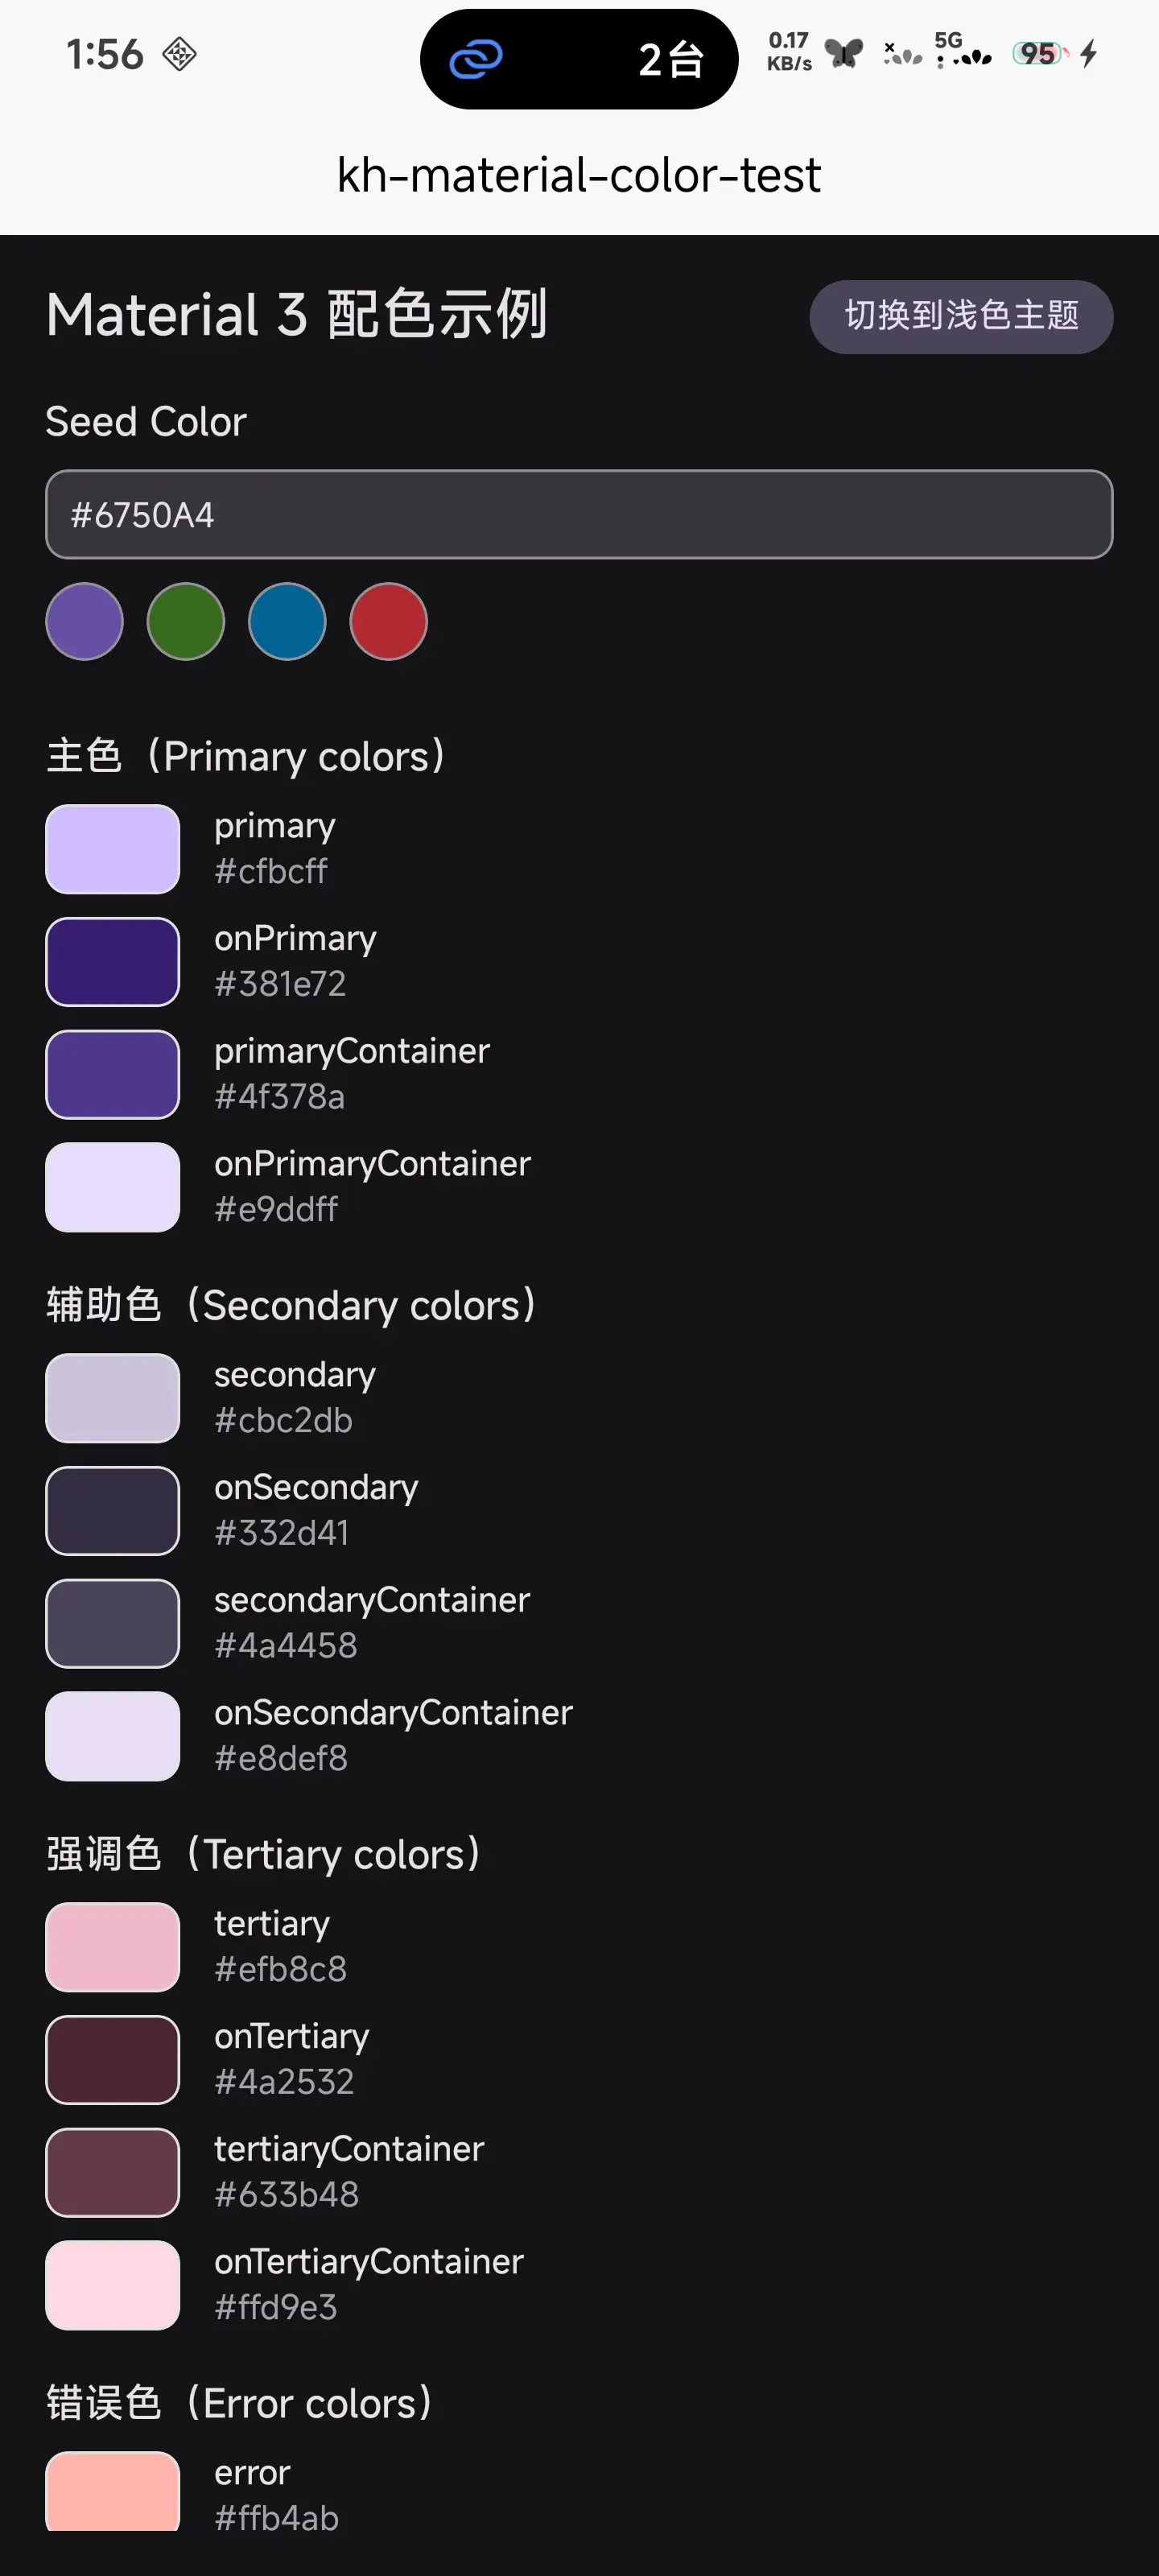This screenshot has height=2576, width=1159.
Task: Tap the tertiary pink swatch
Action: click(113, 1946)
